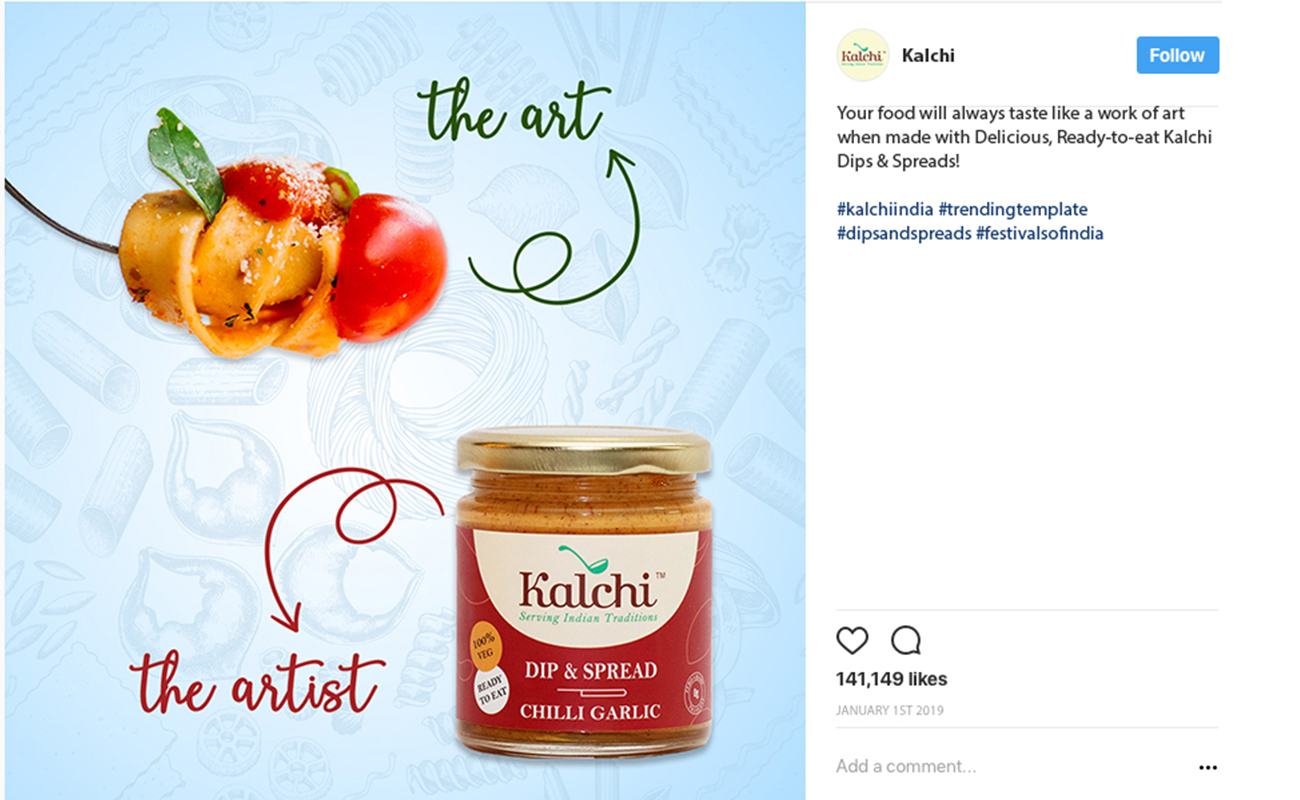The height and width of the screenshot is (800, 1300).
Task: Follow the Kalchi account
Action: 1177,55
